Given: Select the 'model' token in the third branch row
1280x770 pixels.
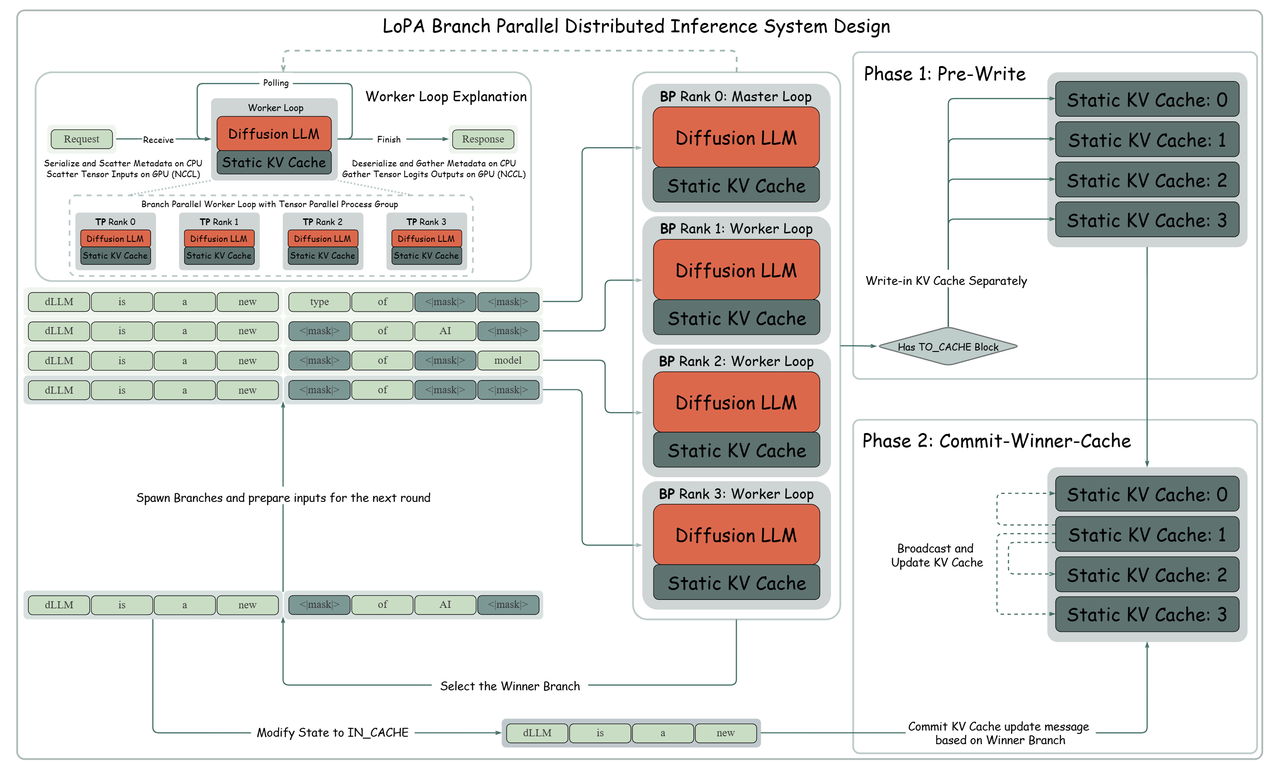Looking at the screenshot, I should click(x=508, y=360).
